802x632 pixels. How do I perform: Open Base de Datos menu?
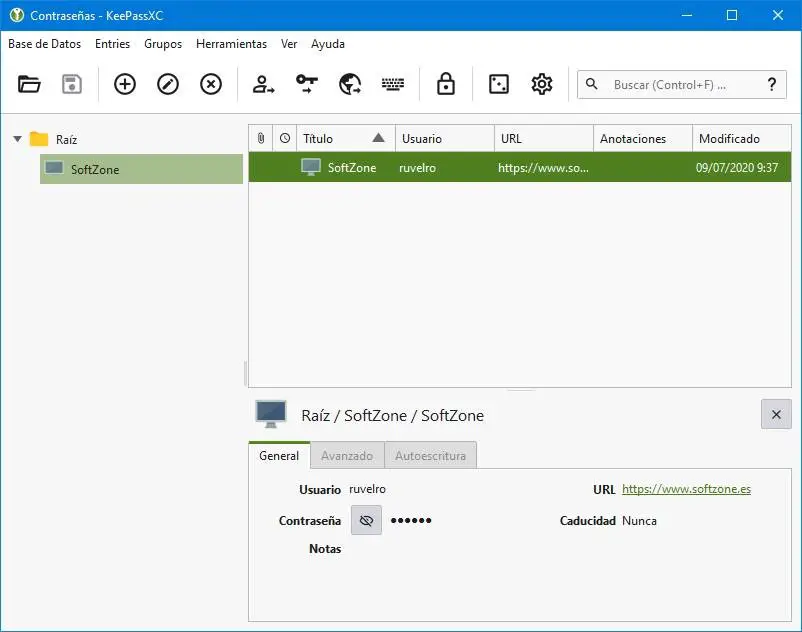(44, 44)
